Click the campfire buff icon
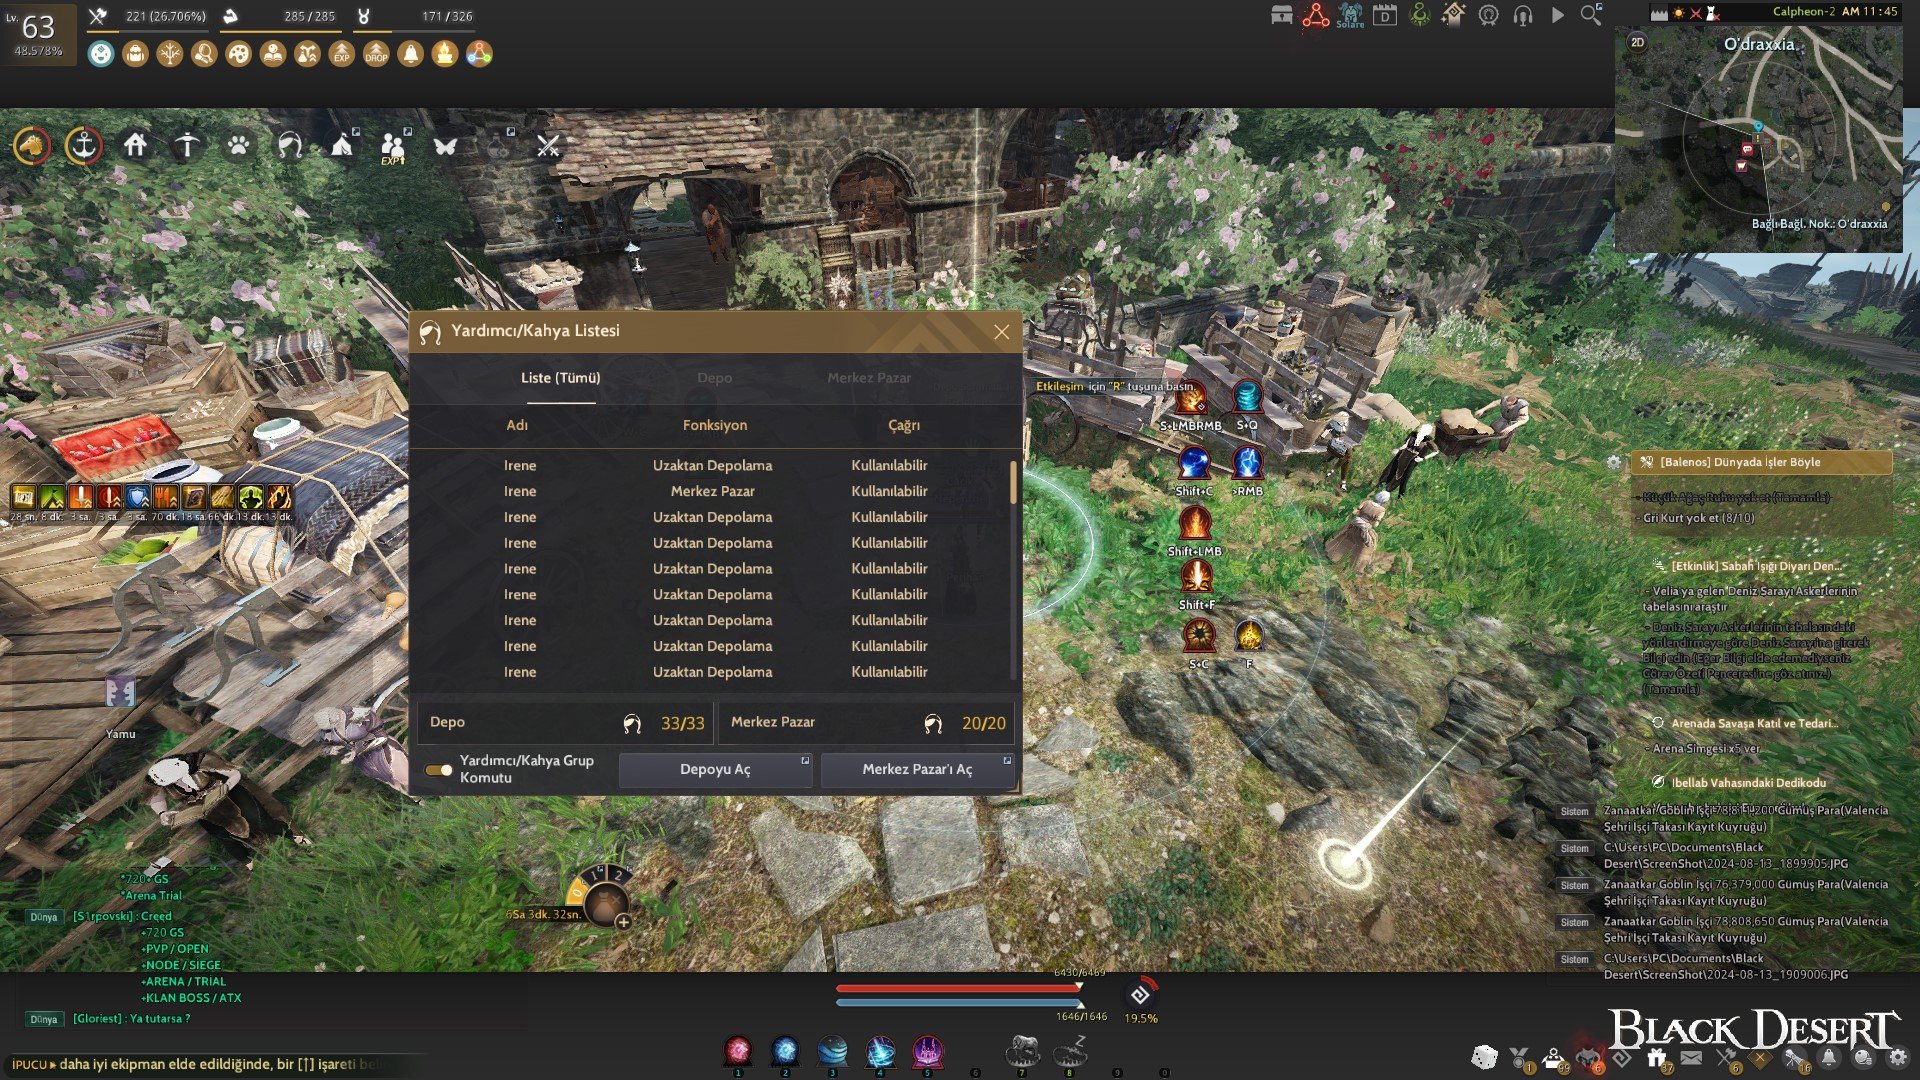The image size is (1920, 1080). click(445, 54)
